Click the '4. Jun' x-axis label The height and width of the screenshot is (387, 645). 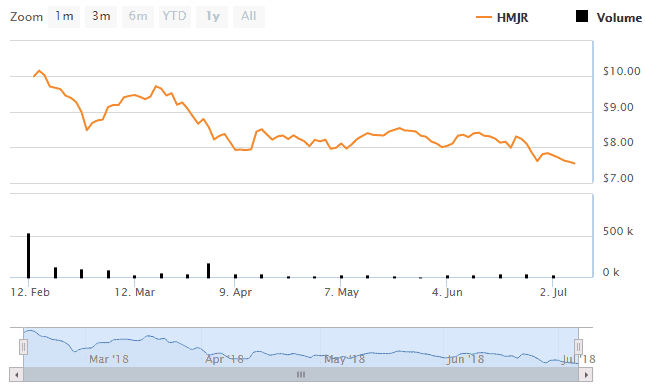pos(447,292)
